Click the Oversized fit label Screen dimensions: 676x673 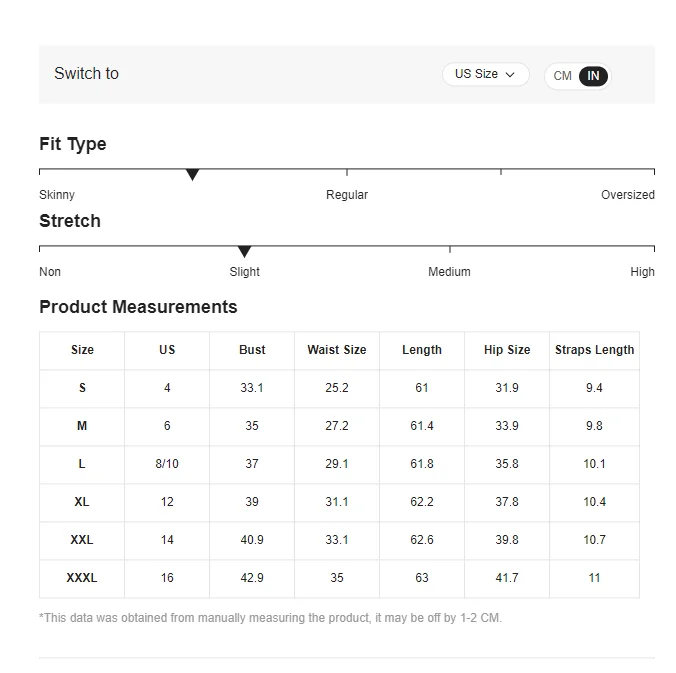pyautogui.click(x=627, y=195)
